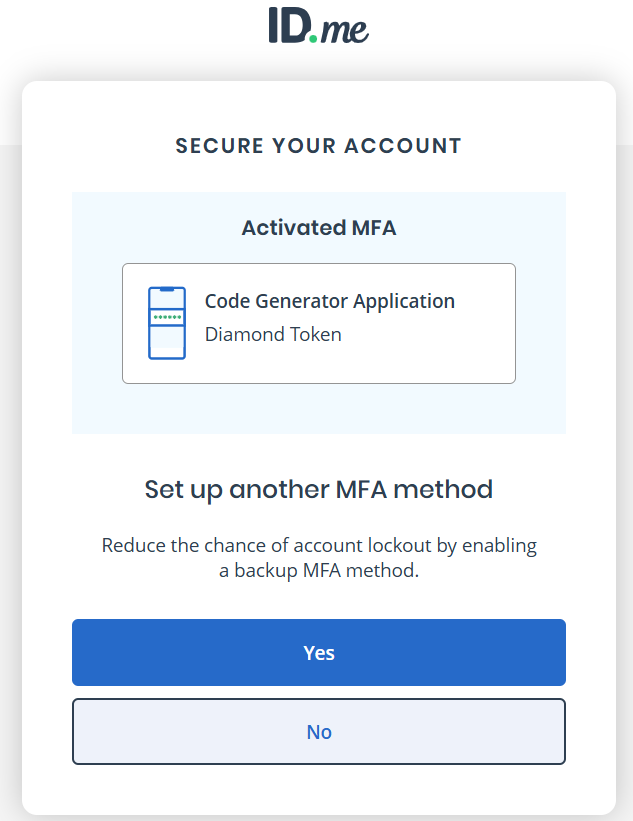Click the 'Code Generator Application' title text

[x=329, y=301]
